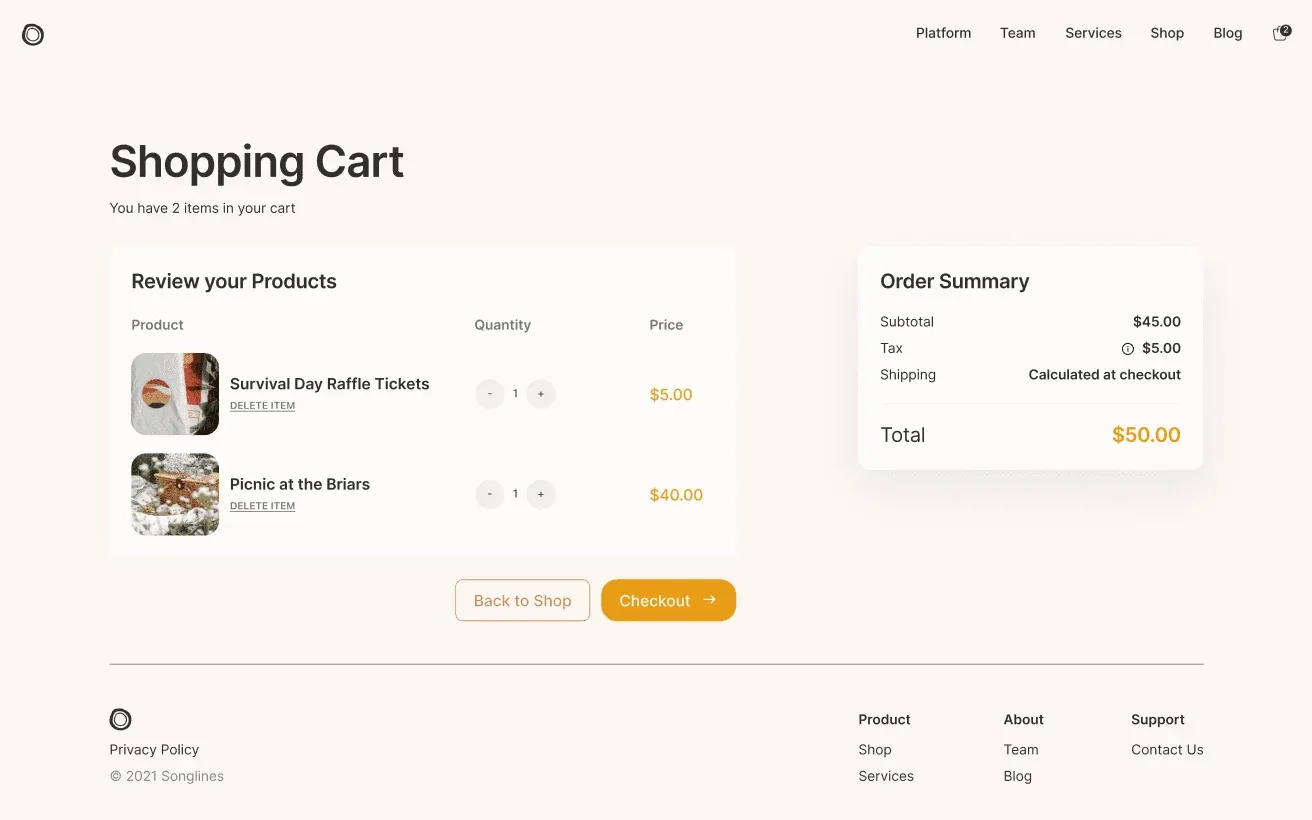The image size is (1312, 820).
Task: Click the Songlines logo in the header
Action: [33, 35]
